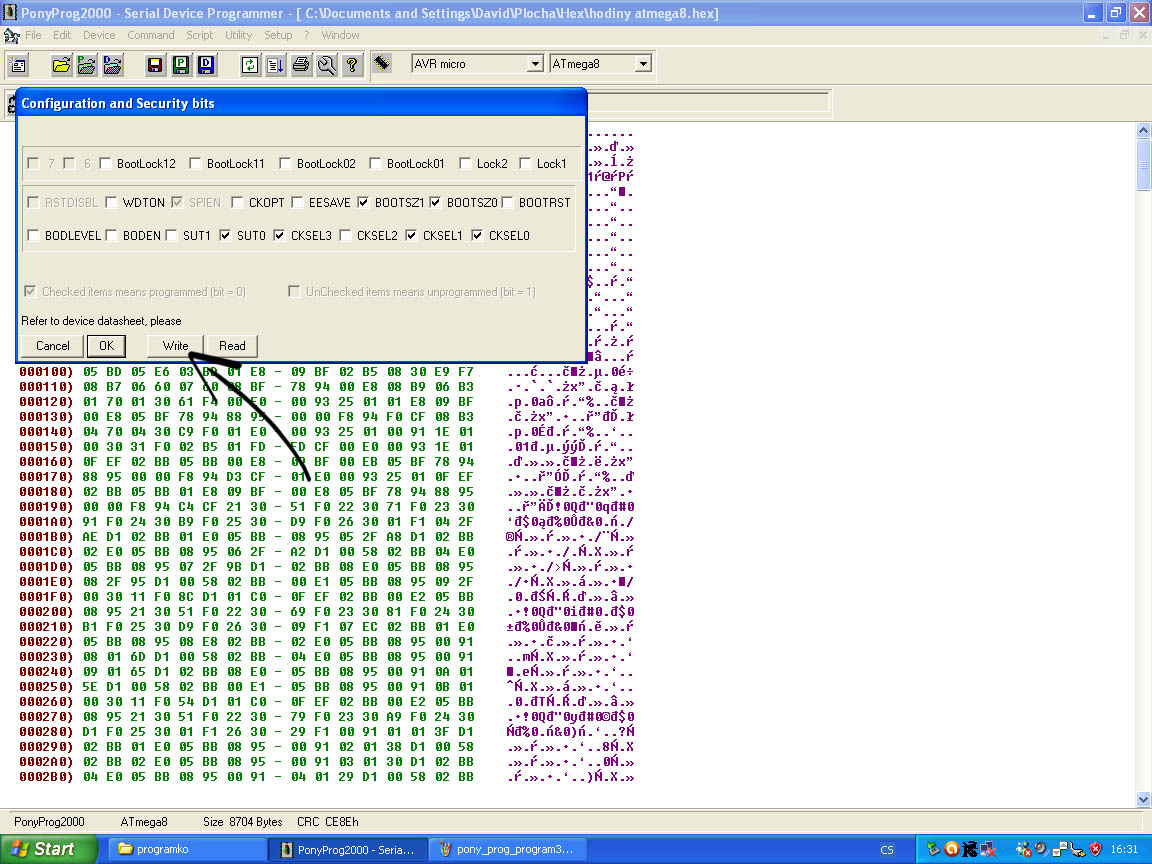Click the orange round tray icon
The width and height of the screenshot is (1152, 864).
tap(951, 849)
